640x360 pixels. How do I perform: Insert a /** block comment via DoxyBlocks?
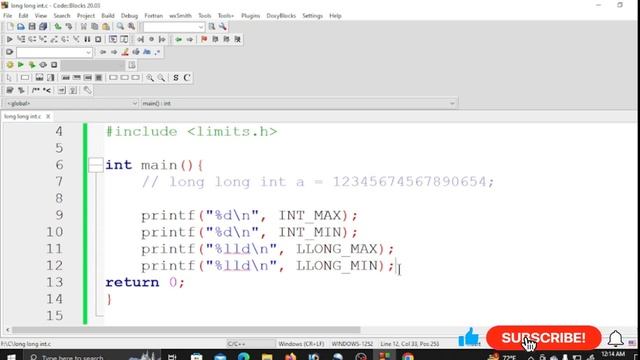point(36,90)
